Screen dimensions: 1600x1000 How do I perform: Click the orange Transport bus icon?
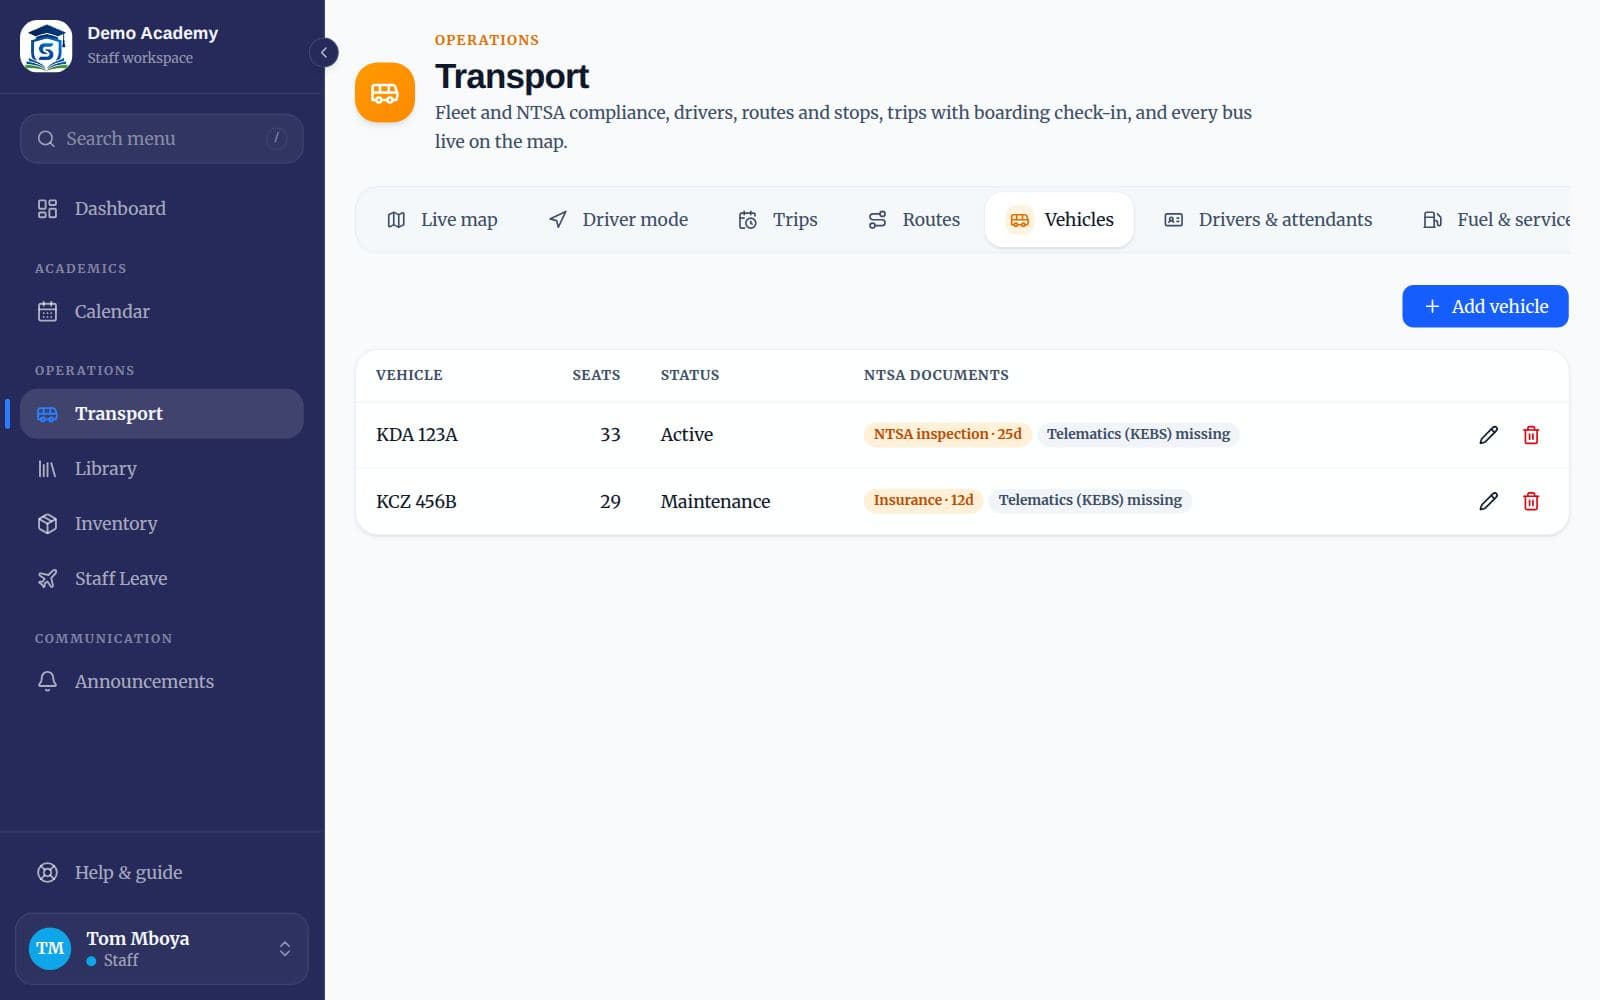[384, 93]
